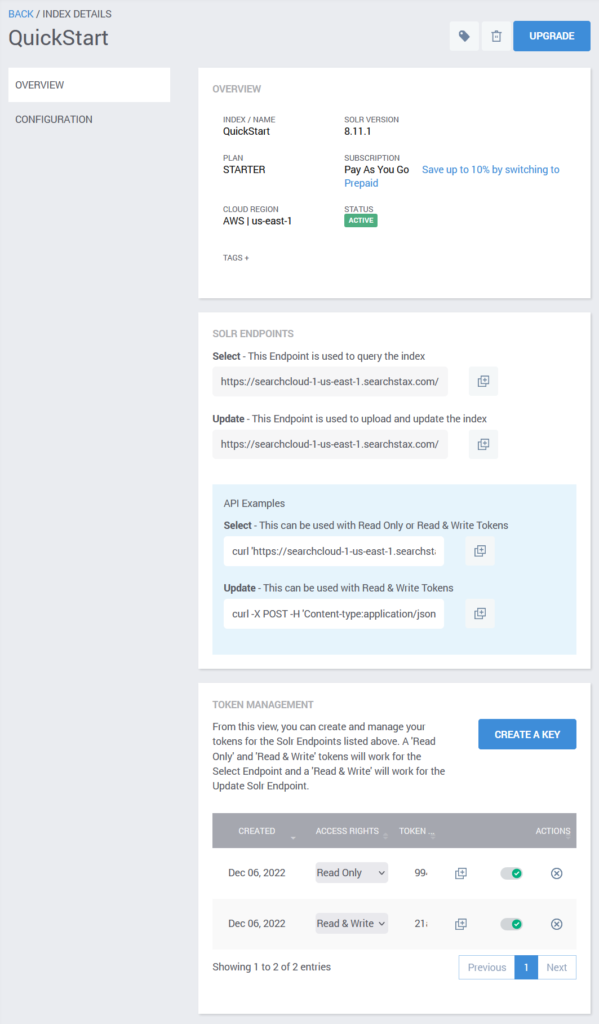
Task: Copy the Read & Write token
Action: pyautogui.click(x=461, y=924)
